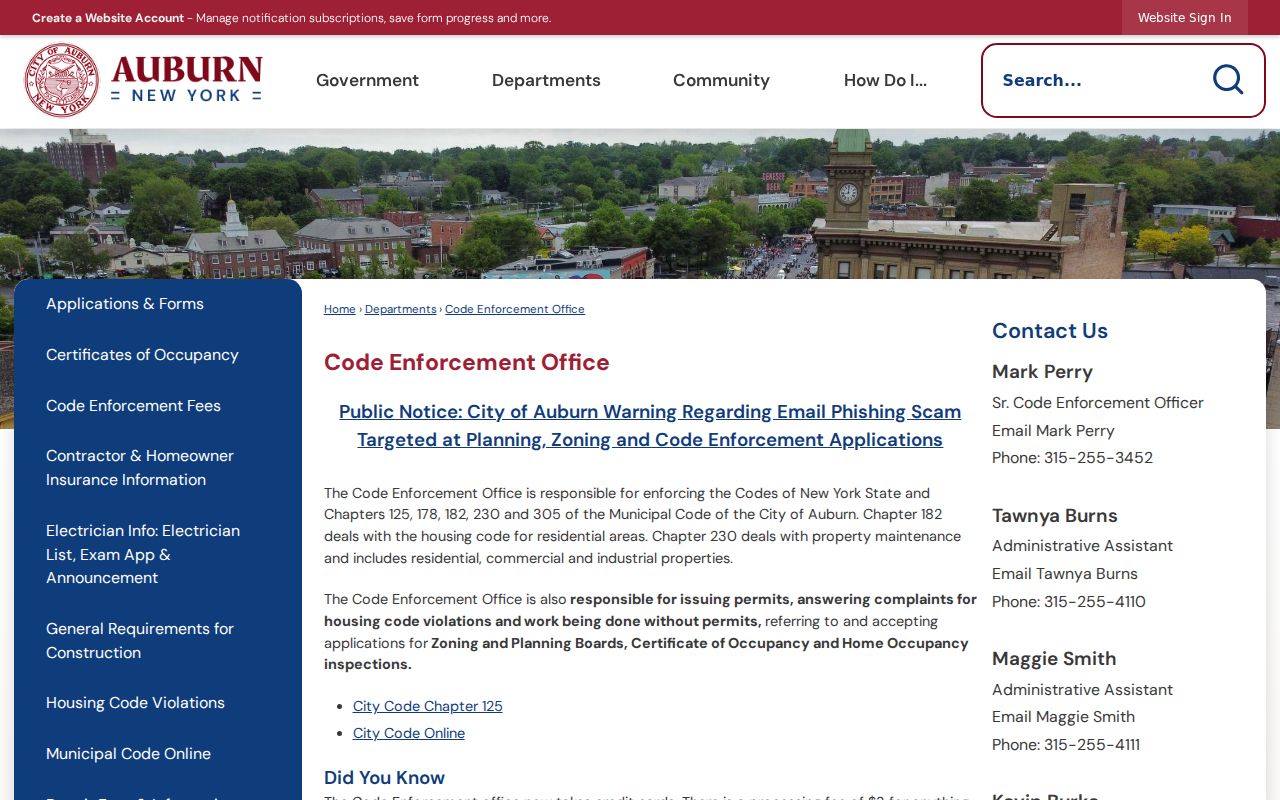Open the City of Auburn seal logo
Image resolution: width=1280 pixels, height=800 pixels.
click(x=62, y=80)
